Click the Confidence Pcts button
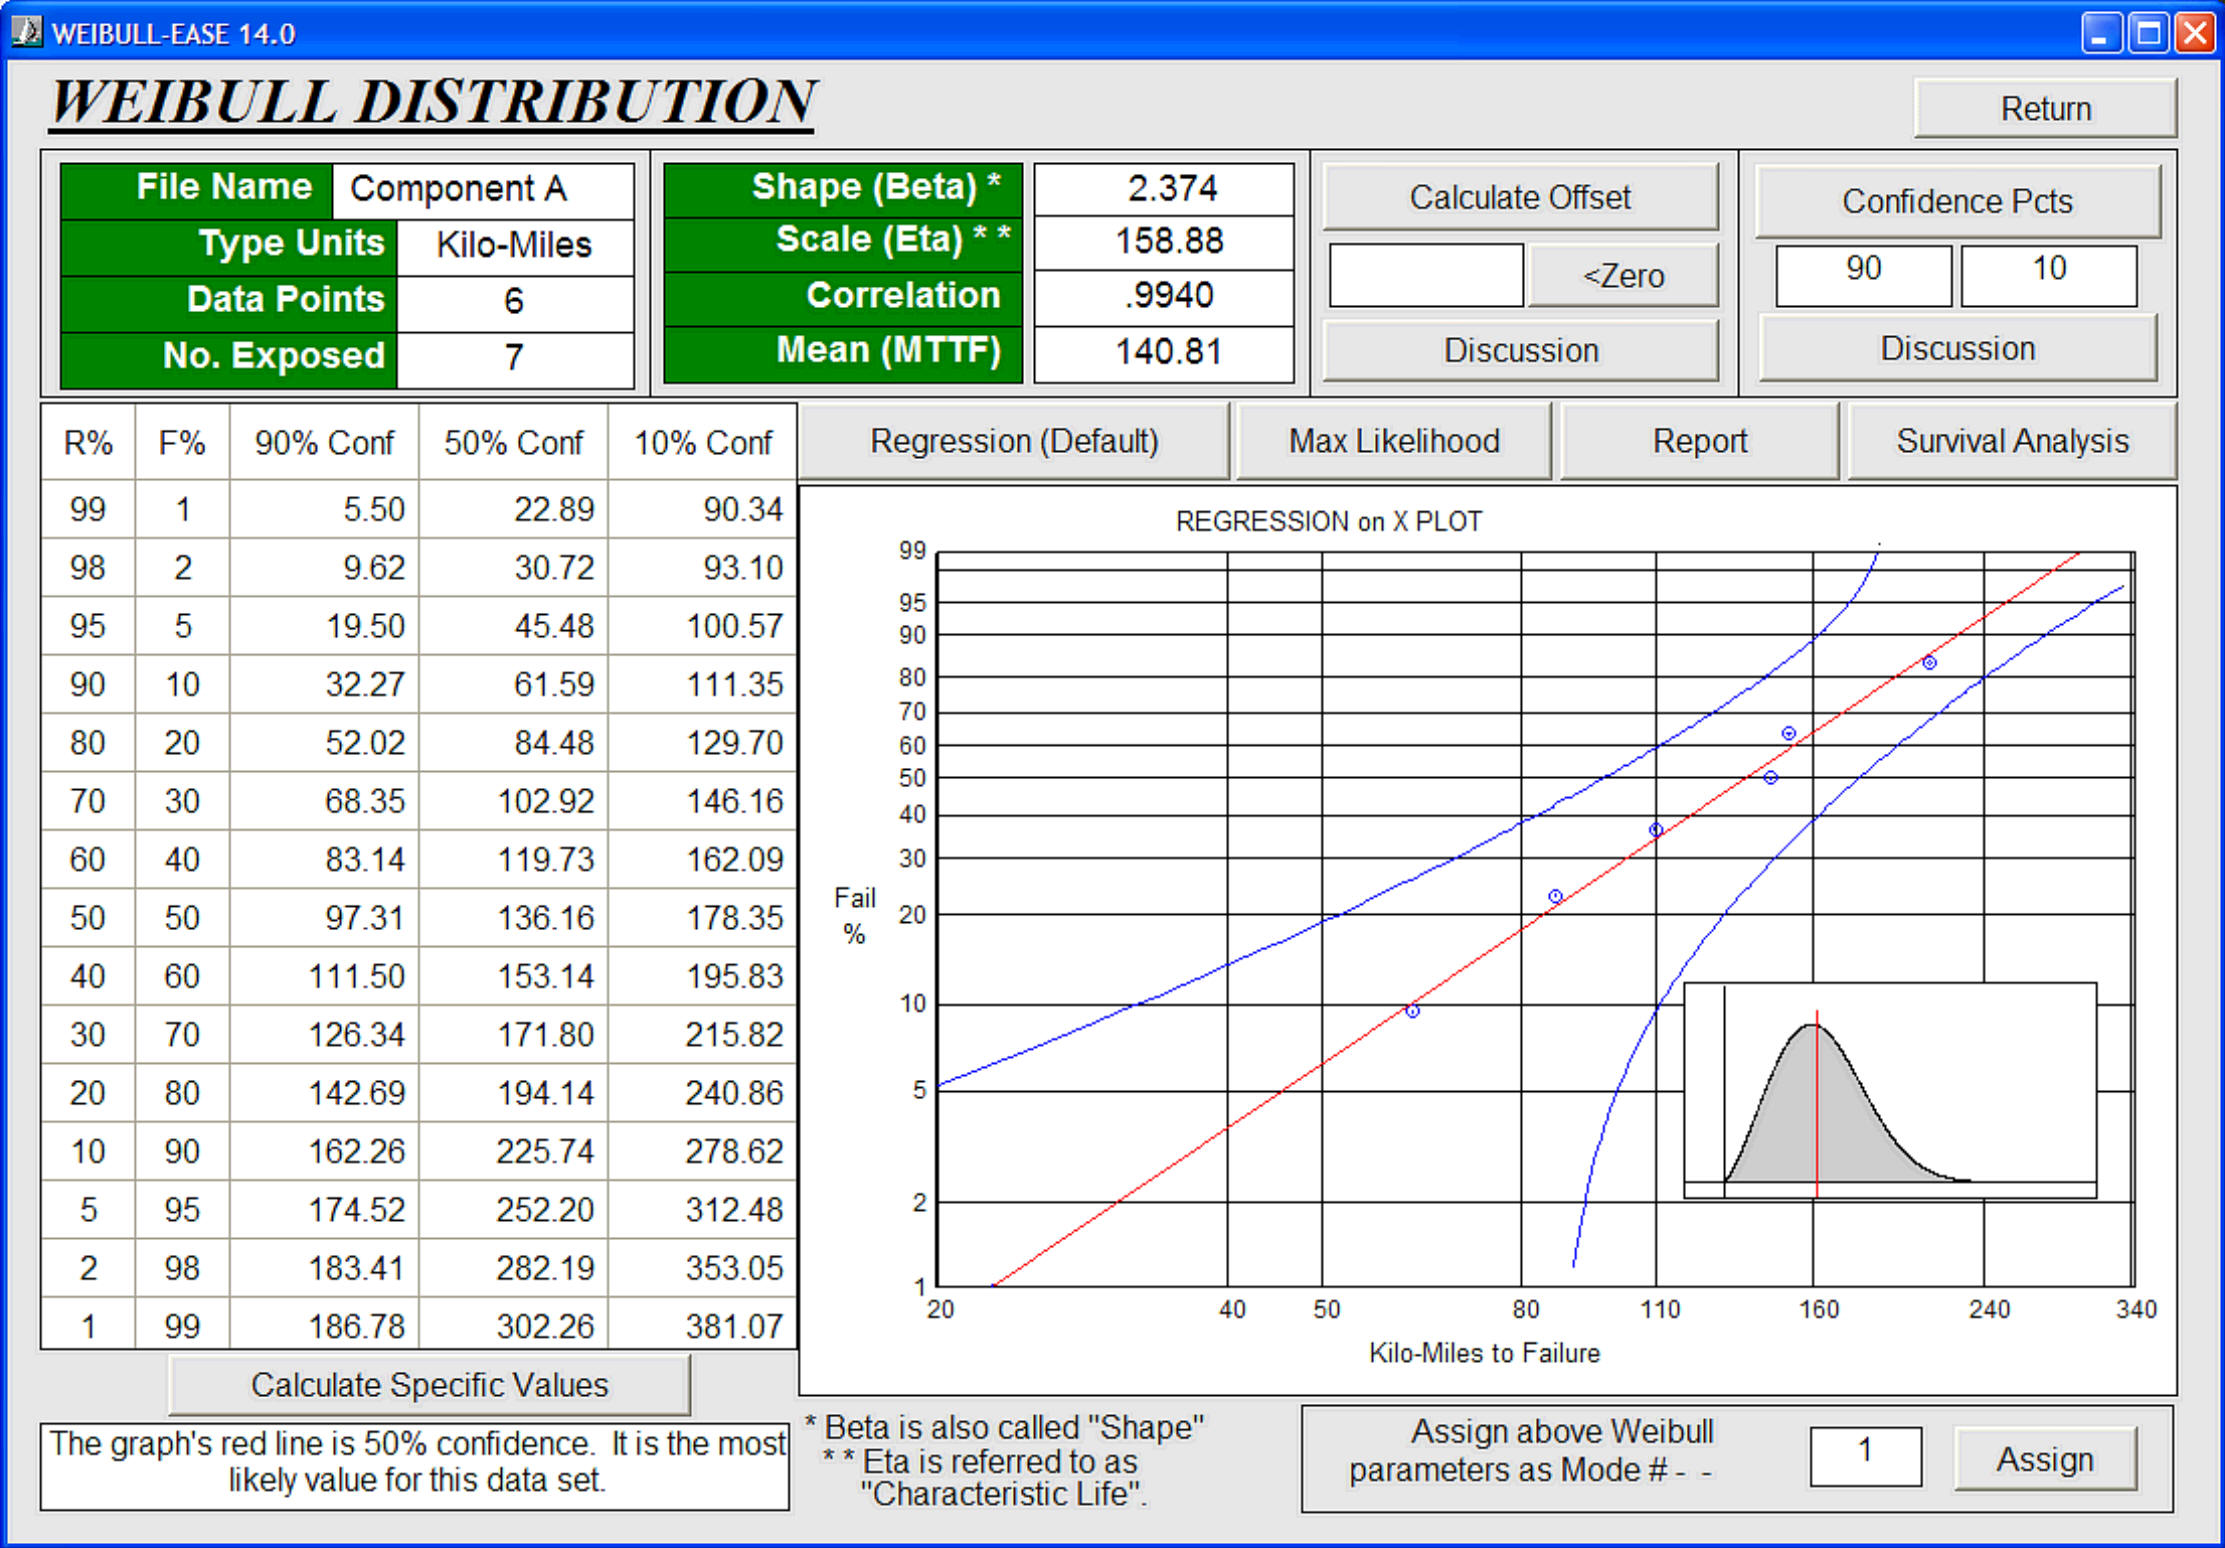Viewport: 2225px width, 1548px height. (x=1957, y=201)
